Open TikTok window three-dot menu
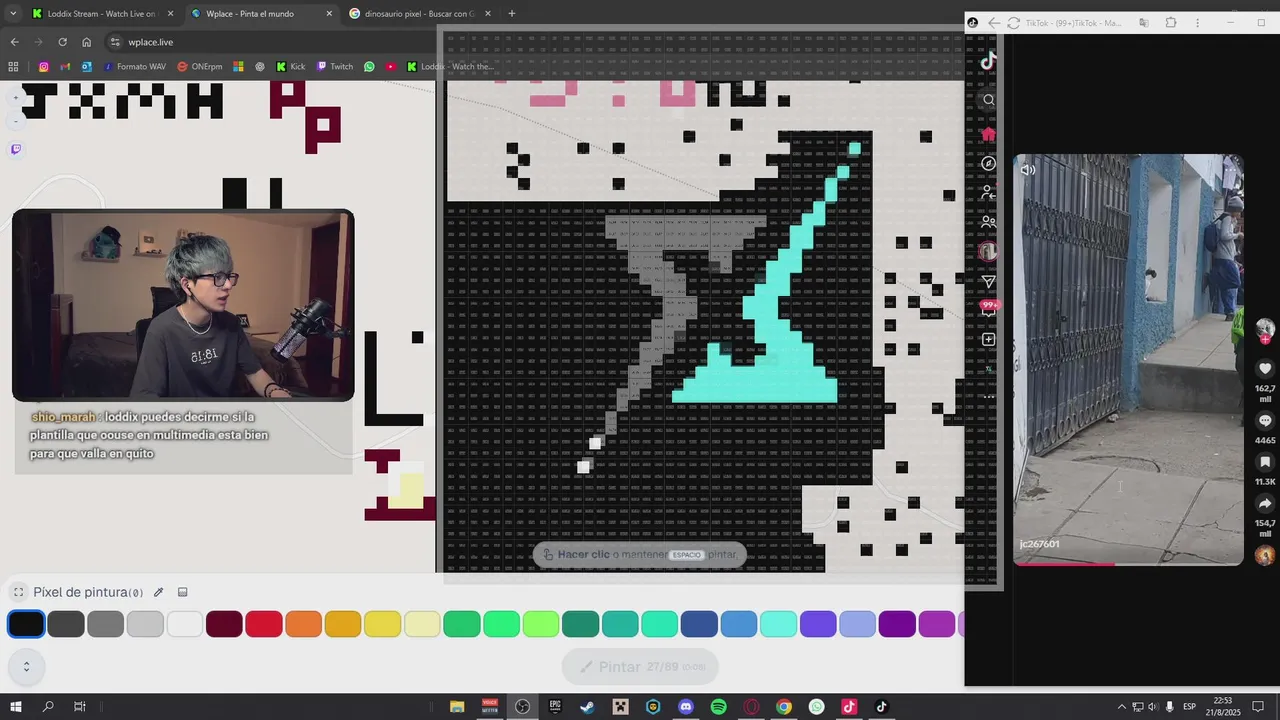The width and height of the screenshot is (1280, 720). pos(1197,22)
